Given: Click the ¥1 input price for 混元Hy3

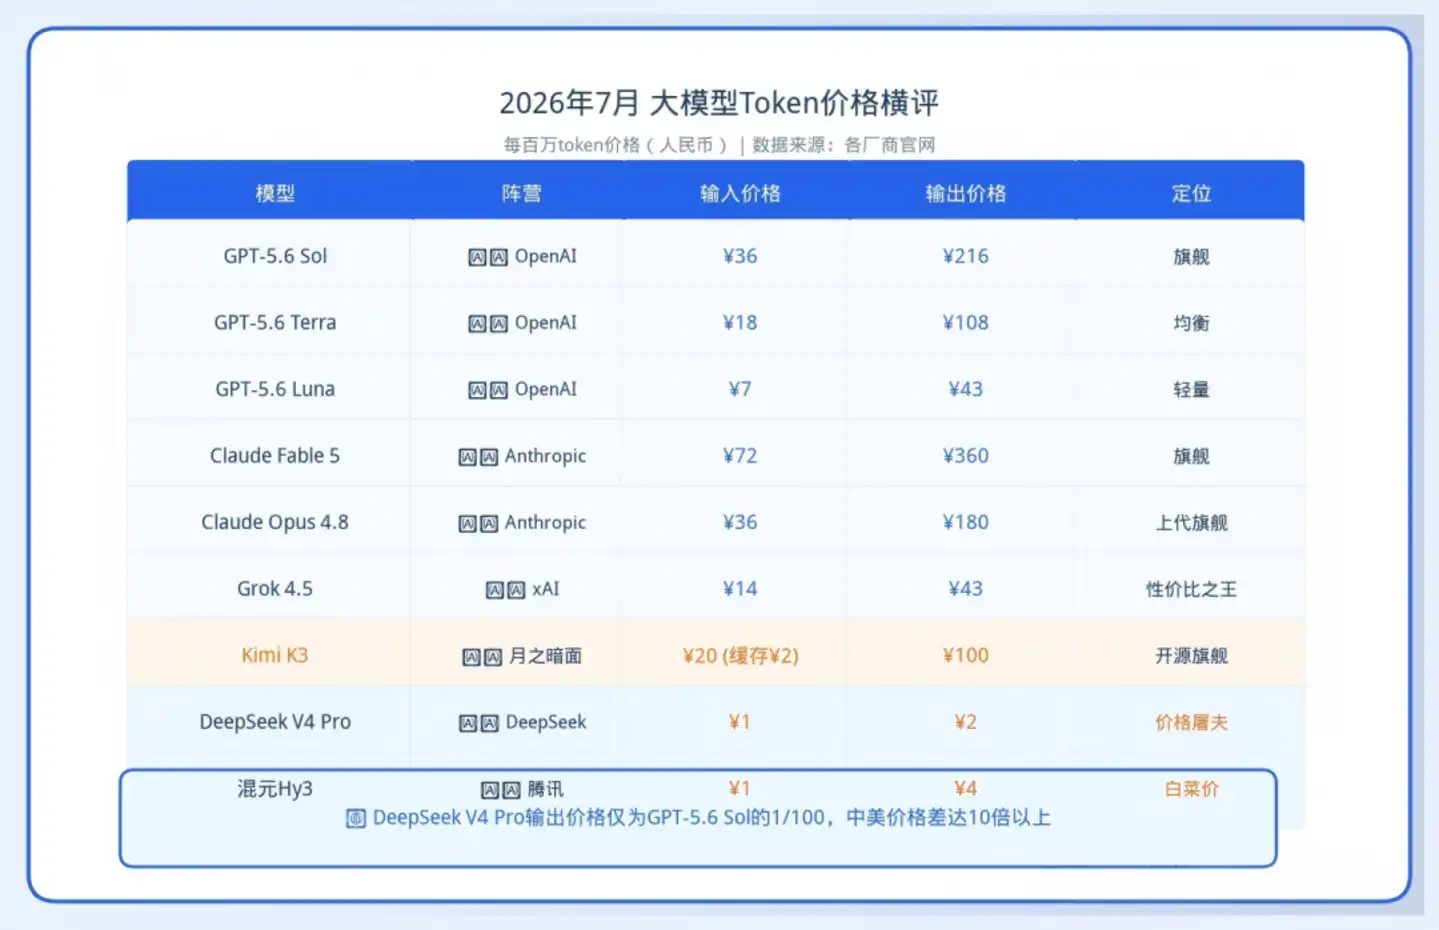Looking at the screenshot, I should pos(740,789).
